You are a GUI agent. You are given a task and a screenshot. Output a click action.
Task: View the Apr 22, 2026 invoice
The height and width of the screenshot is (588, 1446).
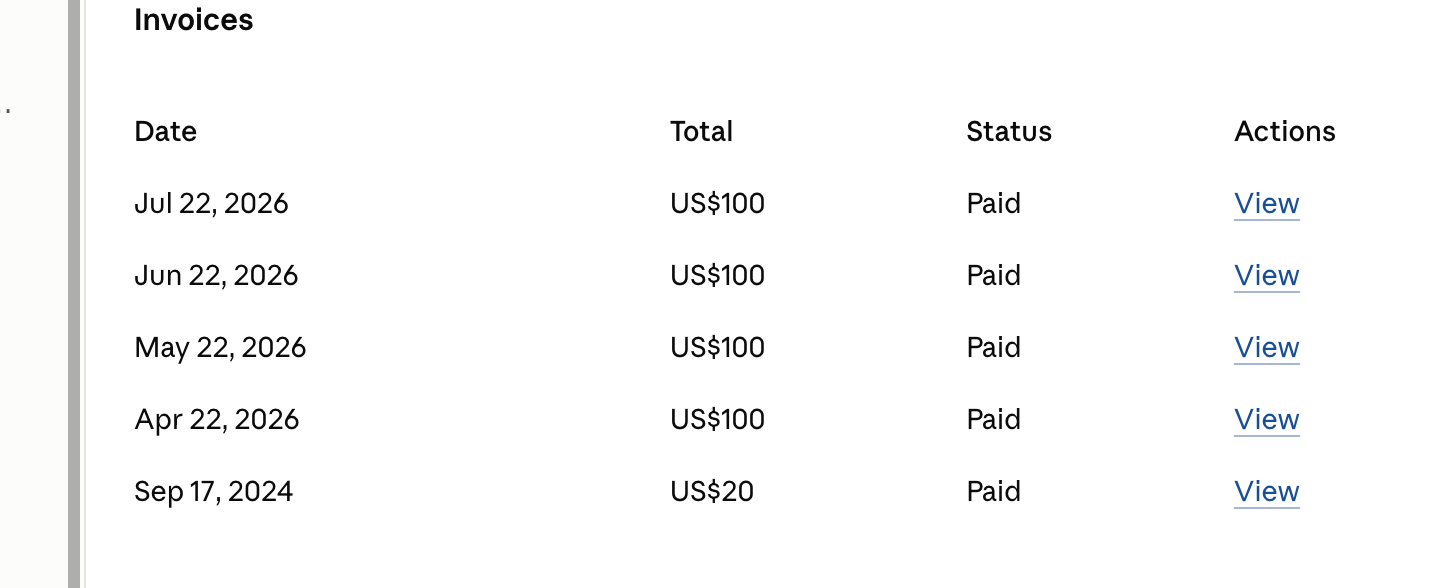1267,420
